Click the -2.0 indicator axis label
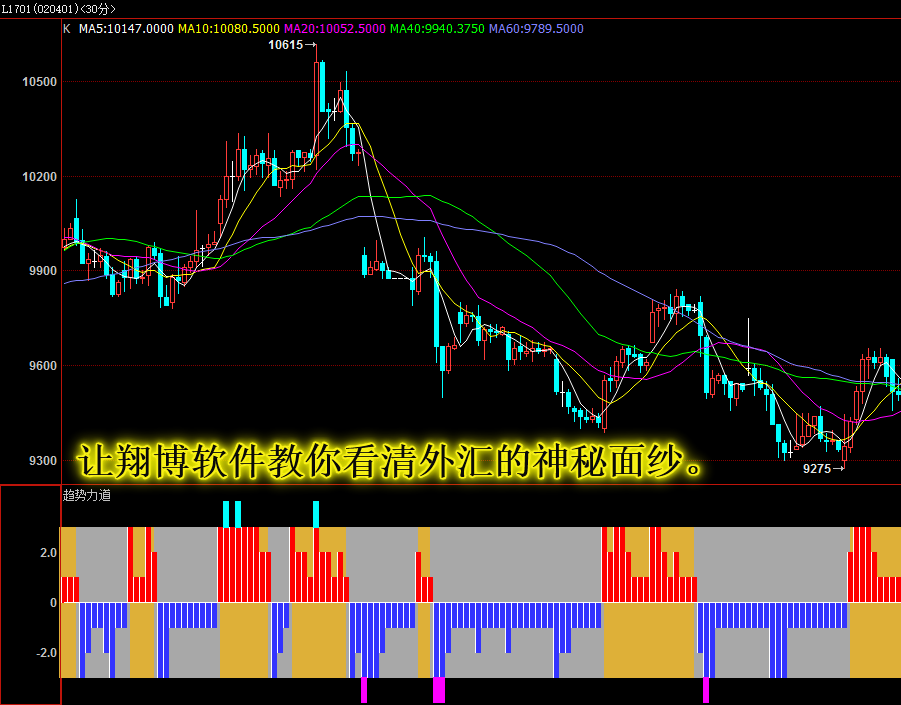Viewport: 901px width, 705px height. [x=46, y=653]
